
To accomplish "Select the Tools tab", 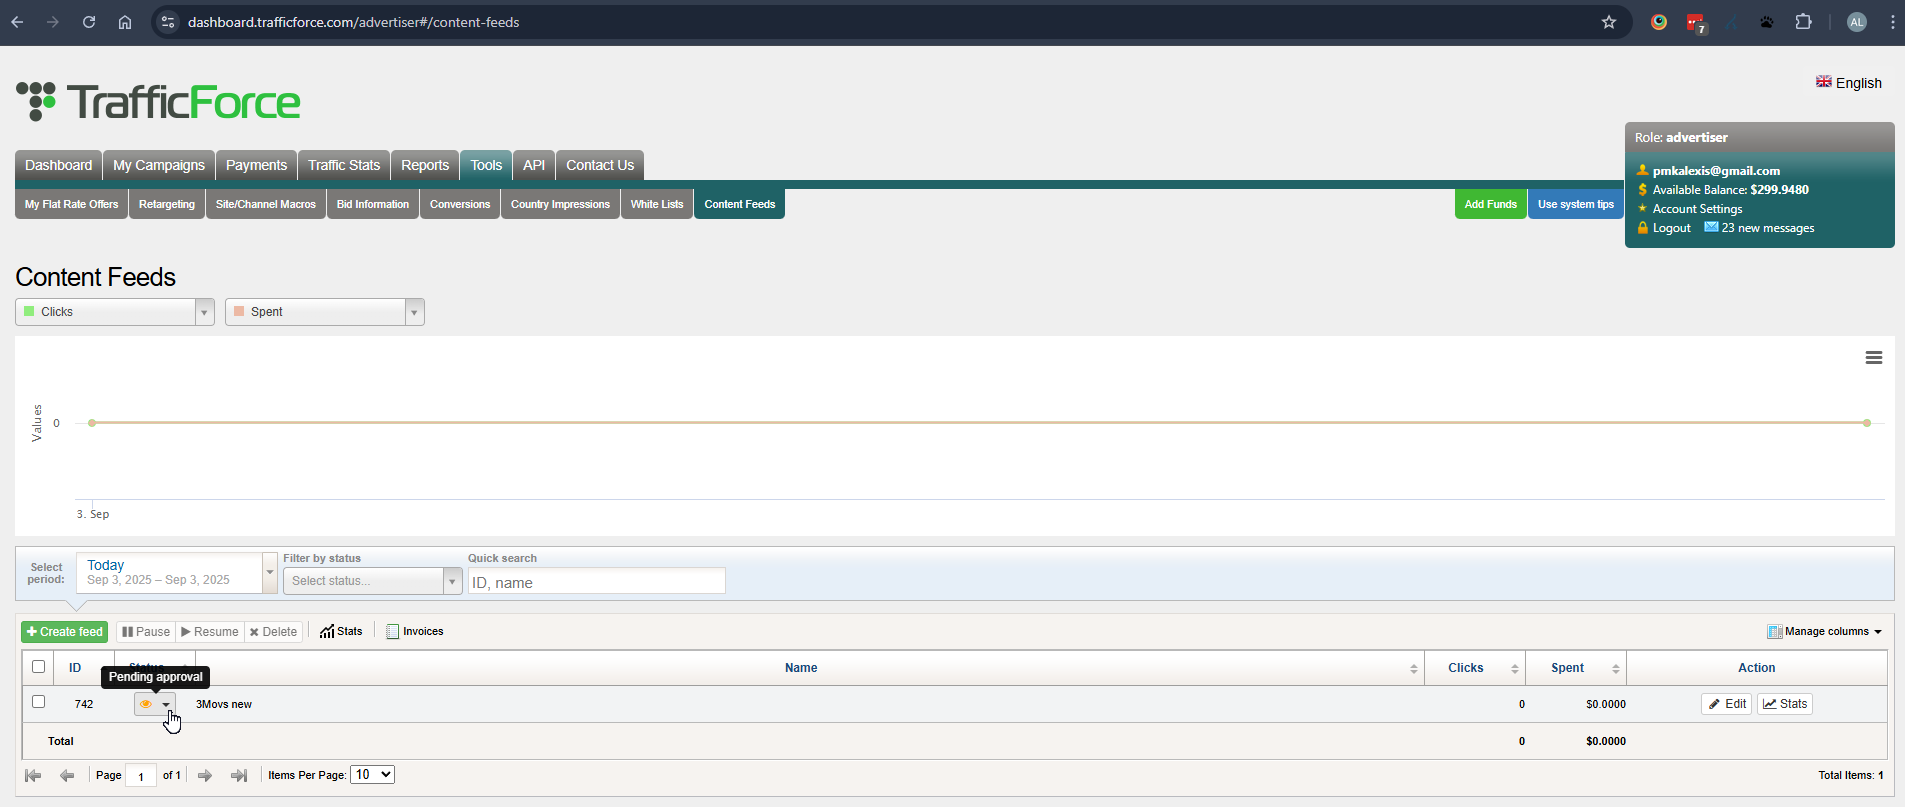I will point(486,165).
